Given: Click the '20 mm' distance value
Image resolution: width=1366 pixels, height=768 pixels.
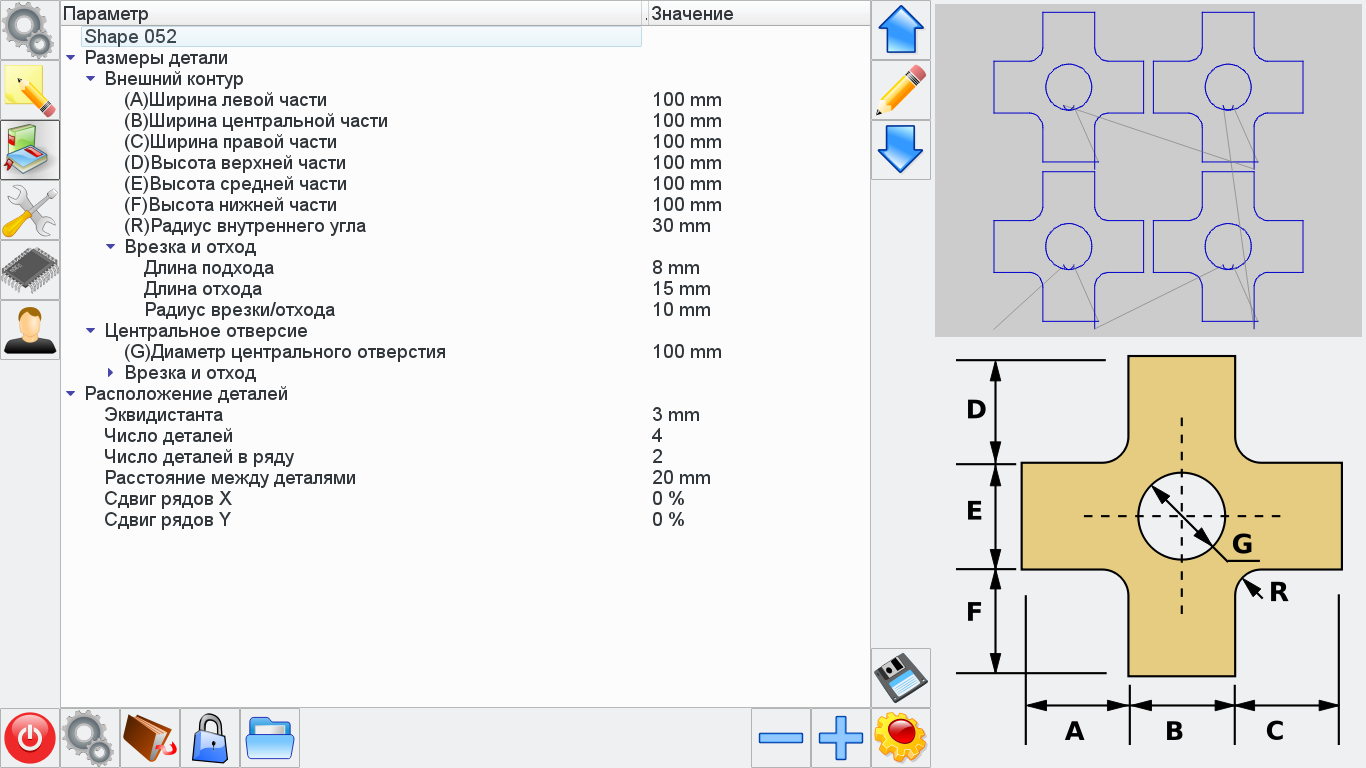Looking at the screenshot, I should click(682, 478).
